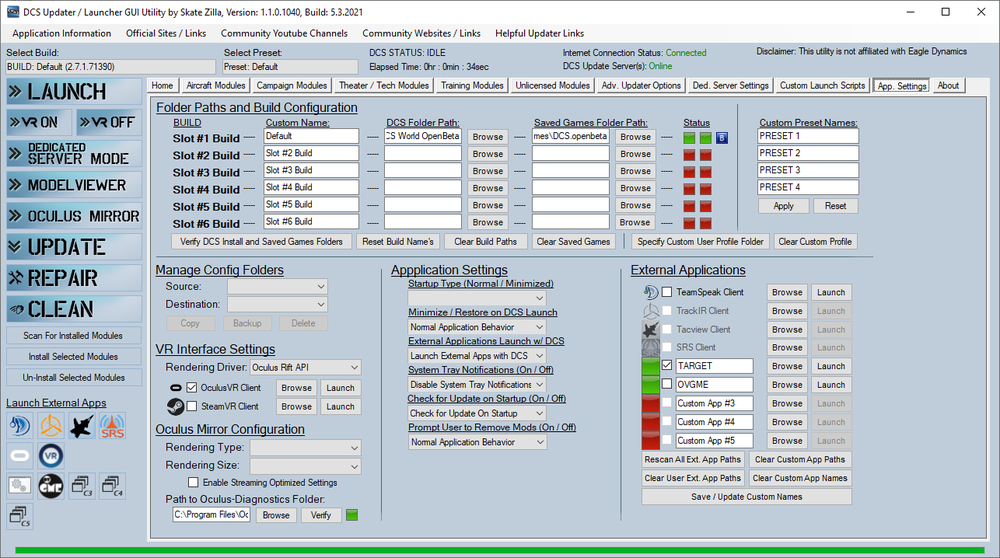The image size is (1000, 558).
Task: Launch TeamSpeak from Launch External Apps icons
Action: point(20,425)
